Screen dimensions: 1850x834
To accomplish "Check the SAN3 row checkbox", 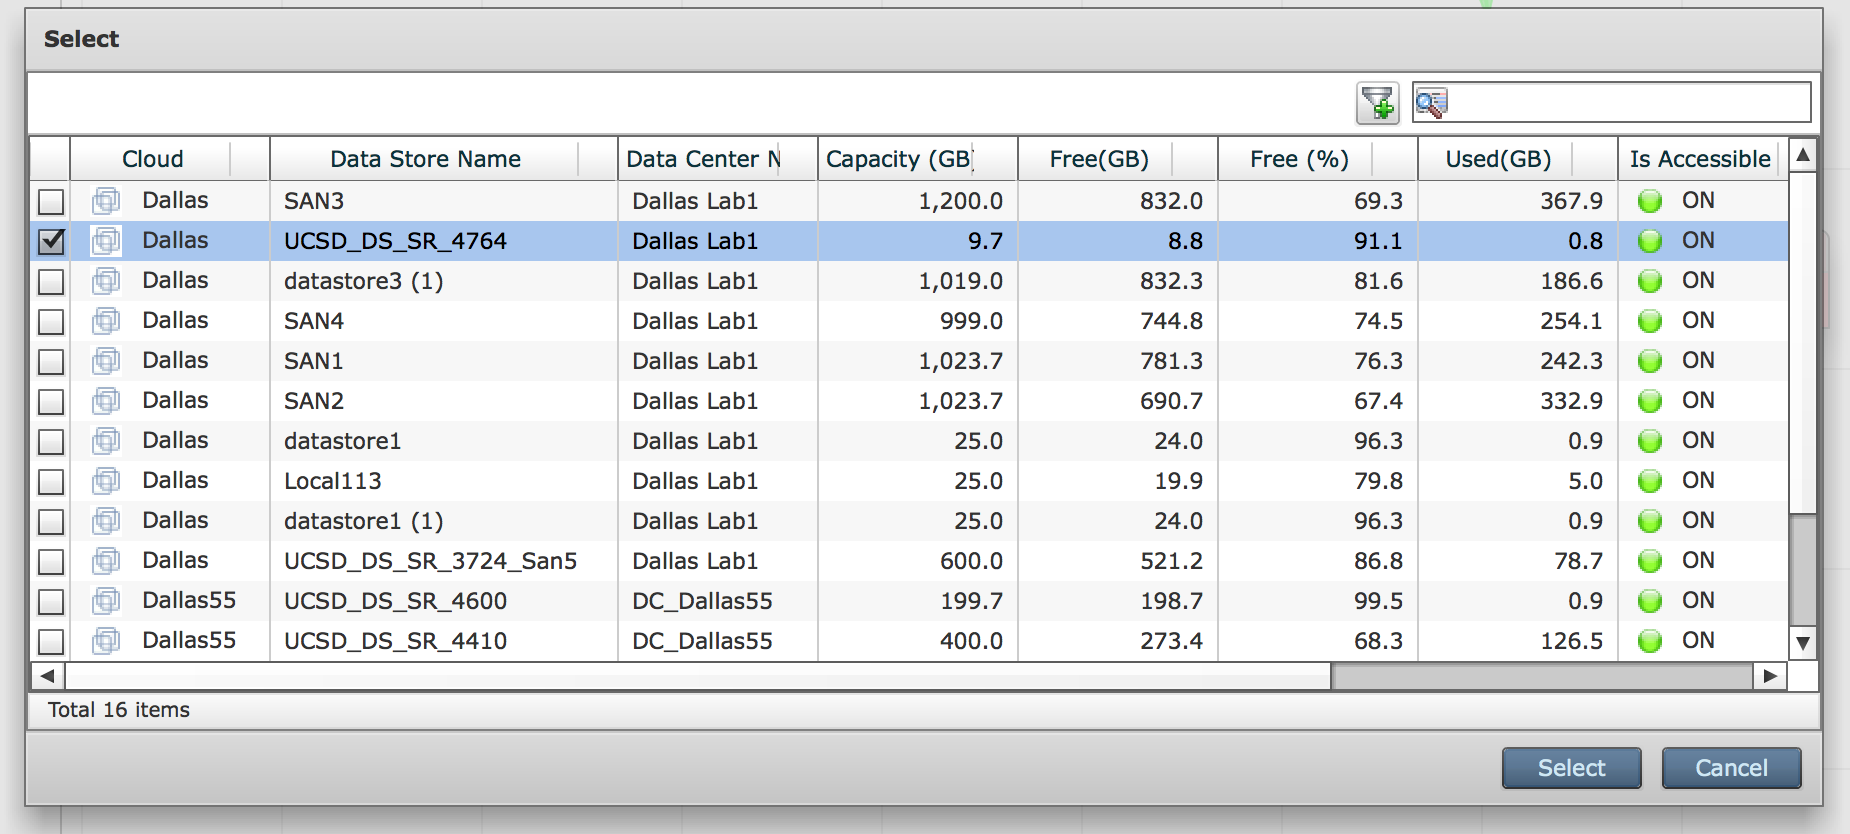I will [x=51, y=202].
